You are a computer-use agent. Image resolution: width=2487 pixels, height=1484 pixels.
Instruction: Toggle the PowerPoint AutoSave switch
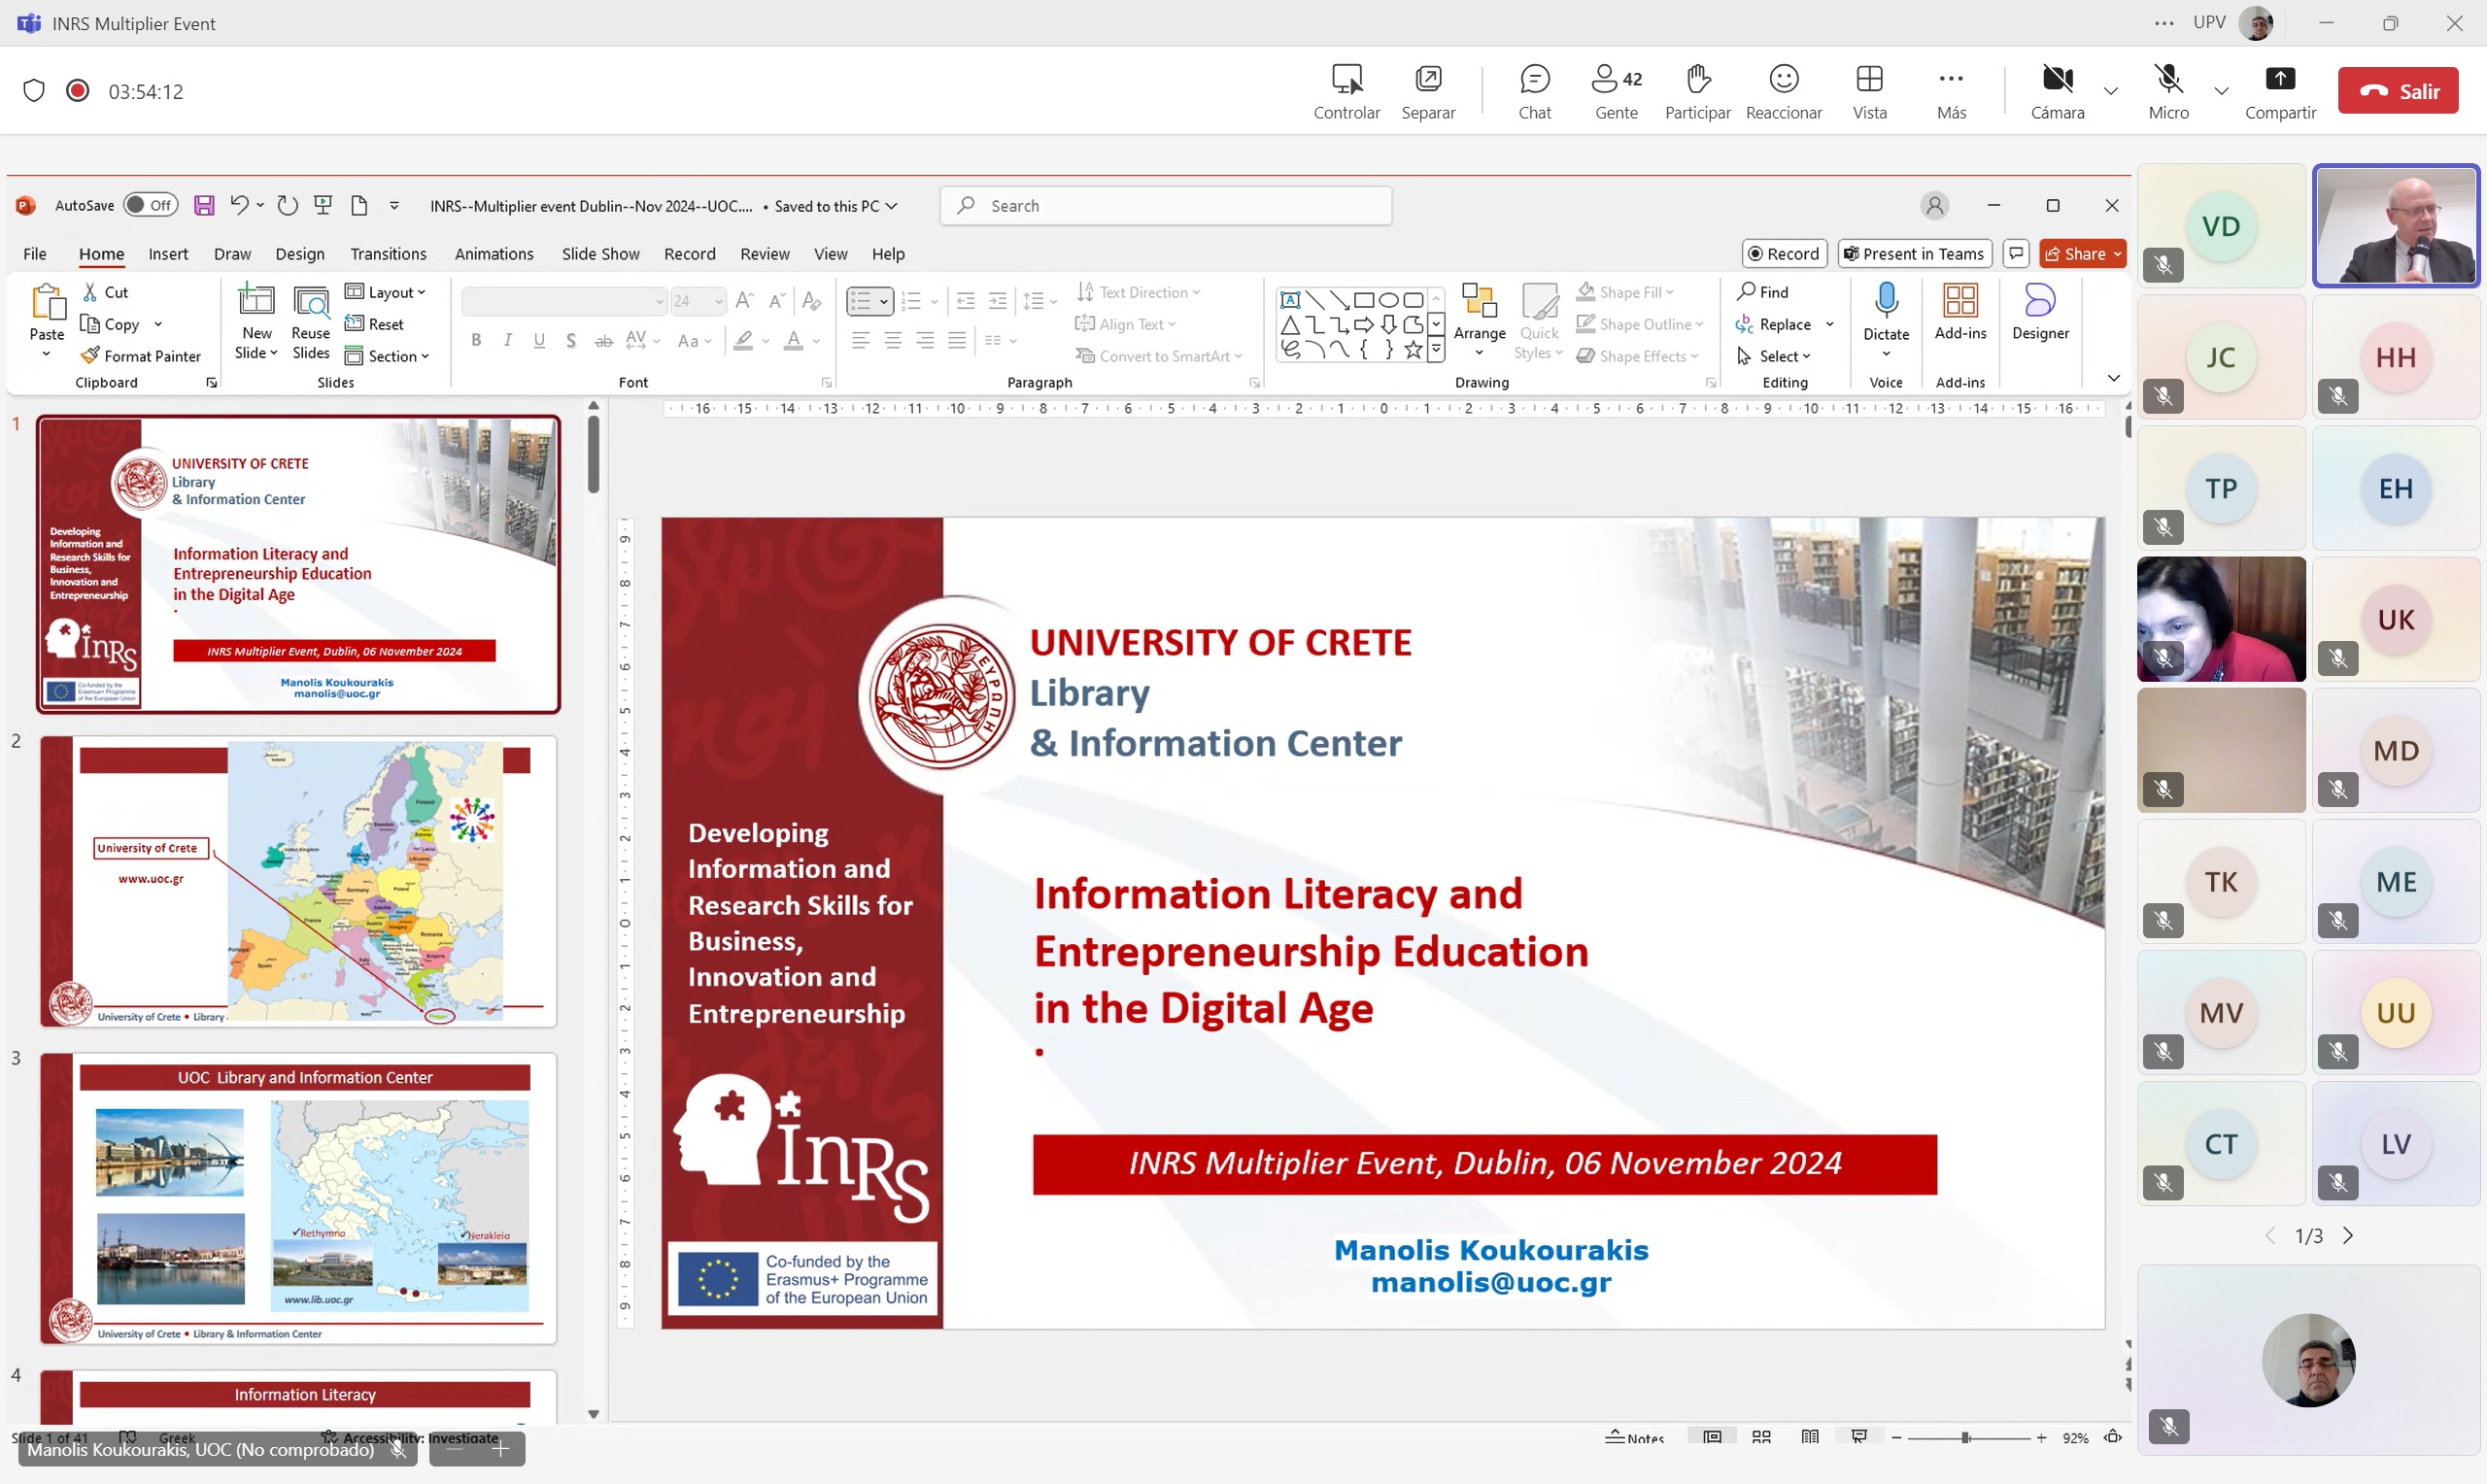(x=150, y=205)
